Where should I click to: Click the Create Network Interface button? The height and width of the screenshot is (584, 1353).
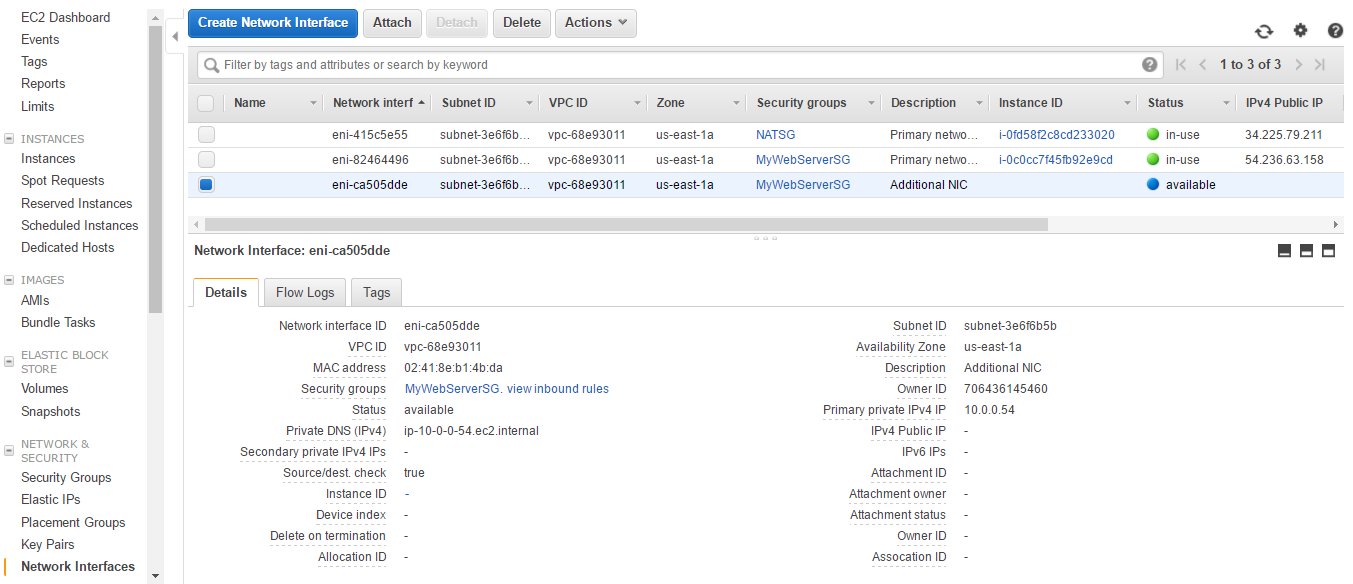click(x=273, y=23)
